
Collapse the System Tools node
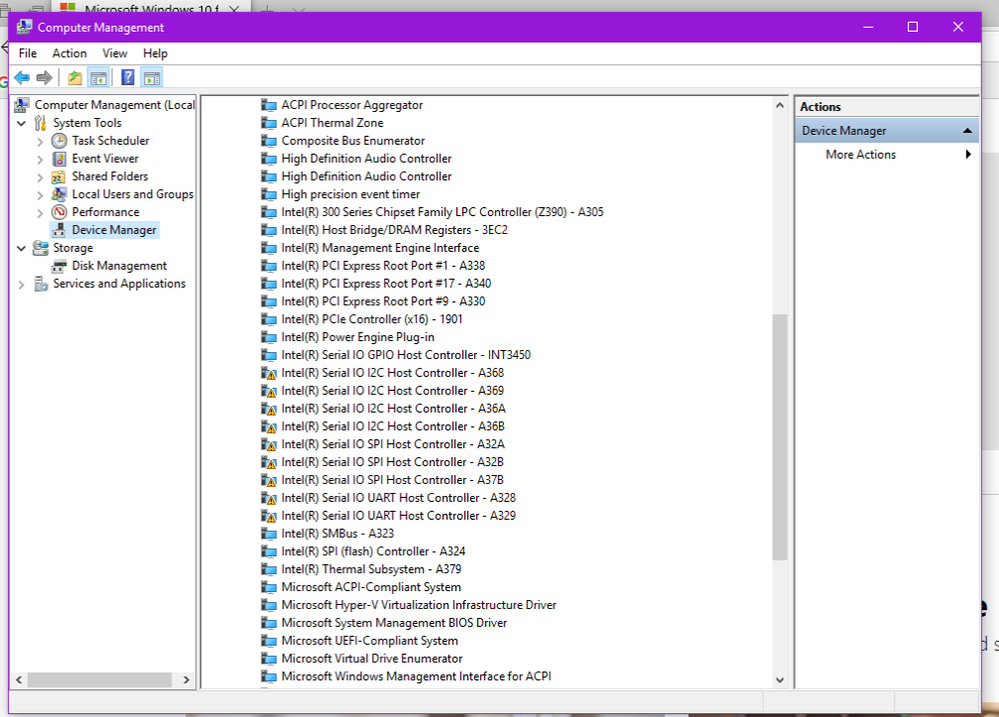[x=22, y=123]
